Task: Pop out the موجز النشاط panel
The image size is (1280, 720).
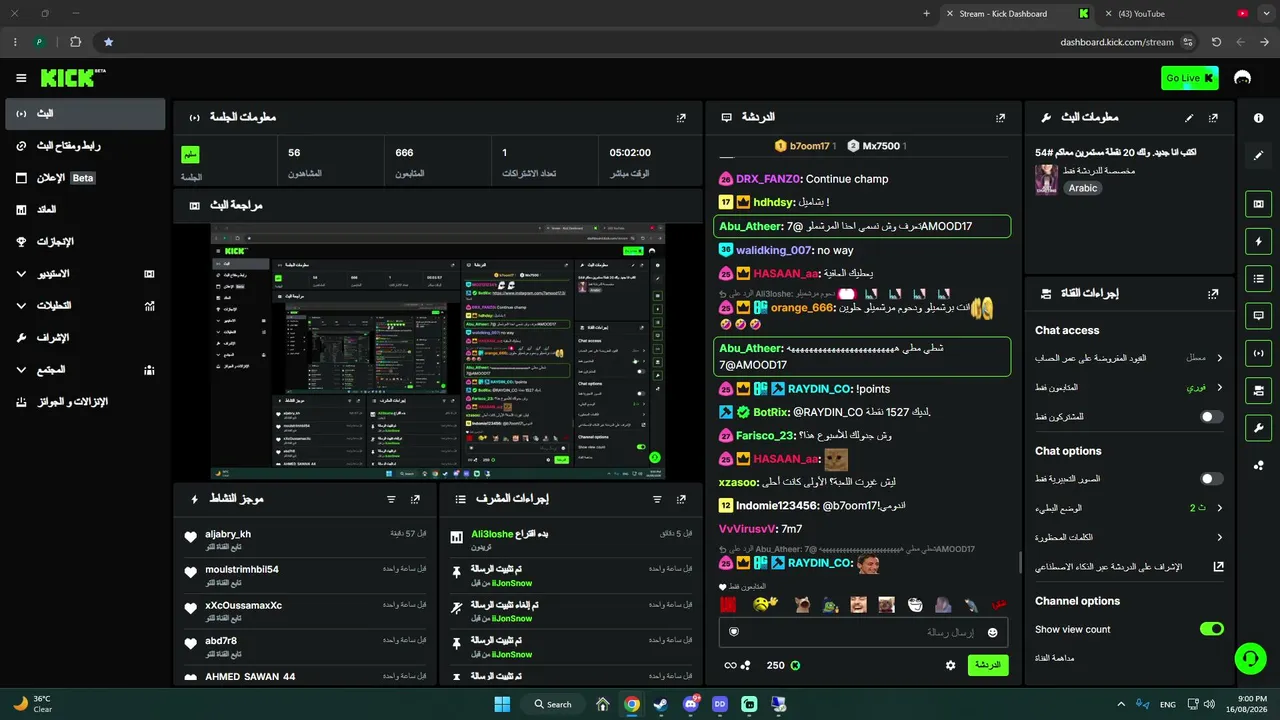Action: click(x=415, y=498)
